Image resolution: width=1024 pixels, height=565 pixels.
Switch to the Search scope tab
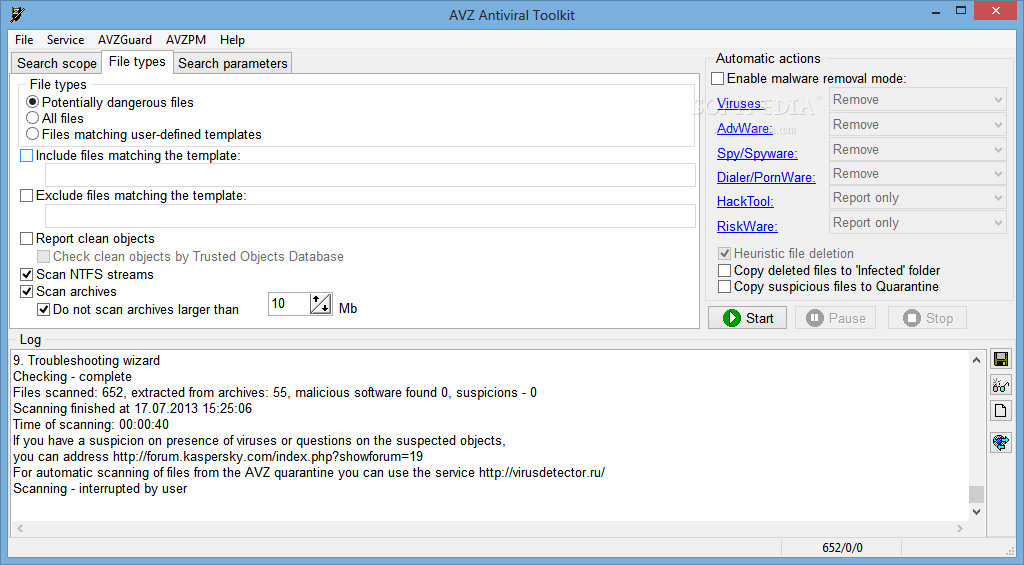[57, 63]
